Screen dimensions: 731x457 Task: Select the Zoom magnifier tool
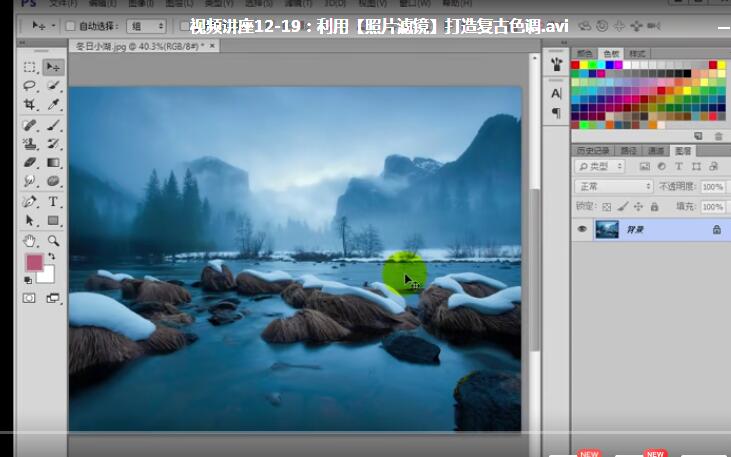(53, 241)
